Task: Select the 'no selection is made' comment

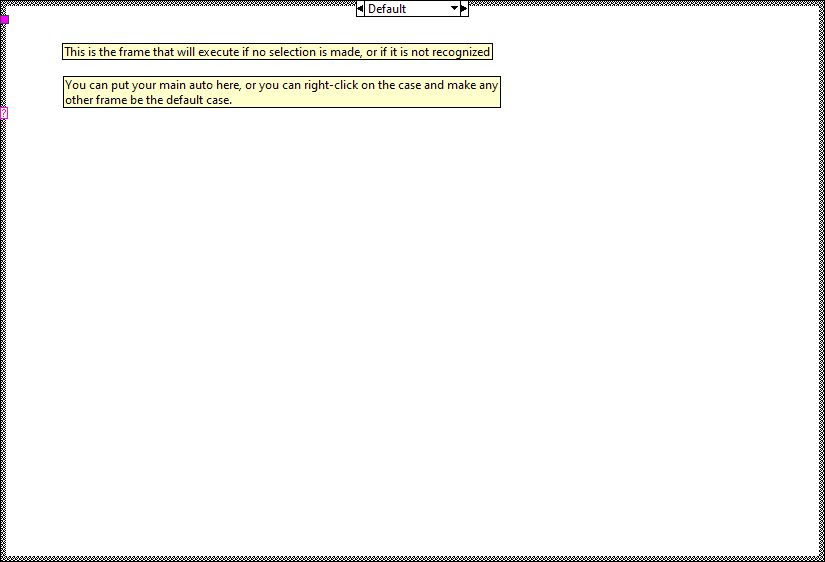Action: [277, 52]
